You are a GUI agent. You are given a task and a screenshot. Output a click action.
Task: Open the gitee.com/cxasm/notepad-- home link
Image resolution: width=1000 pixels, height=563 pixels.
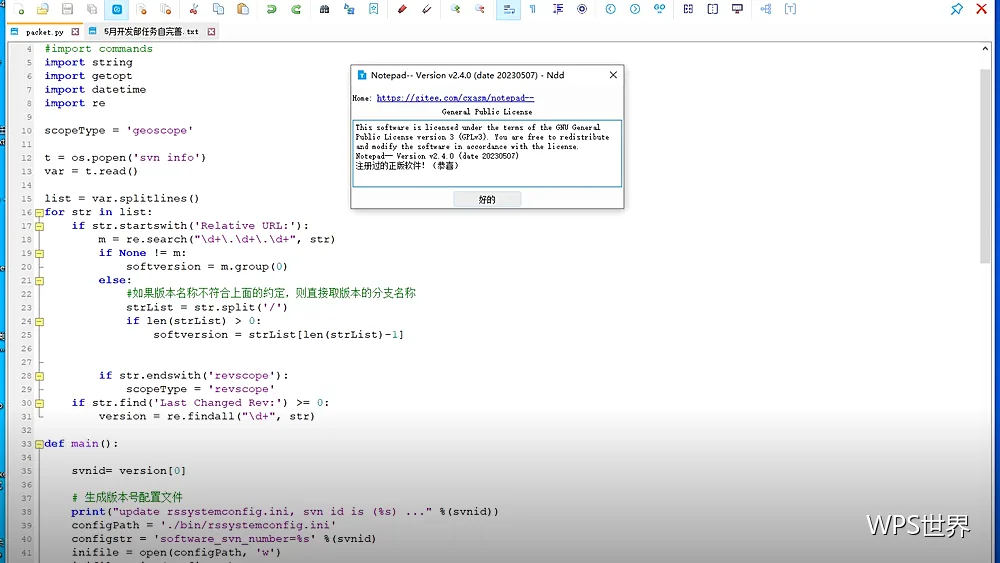pyautogui.click(x=455, y=98)
